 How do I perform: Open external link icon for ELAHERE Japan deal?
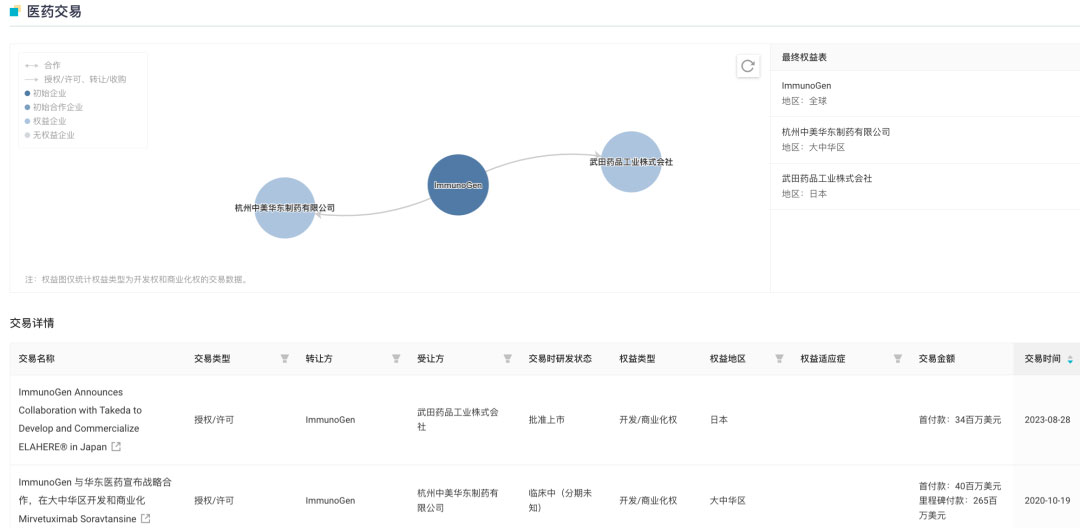tap(116, 447)
